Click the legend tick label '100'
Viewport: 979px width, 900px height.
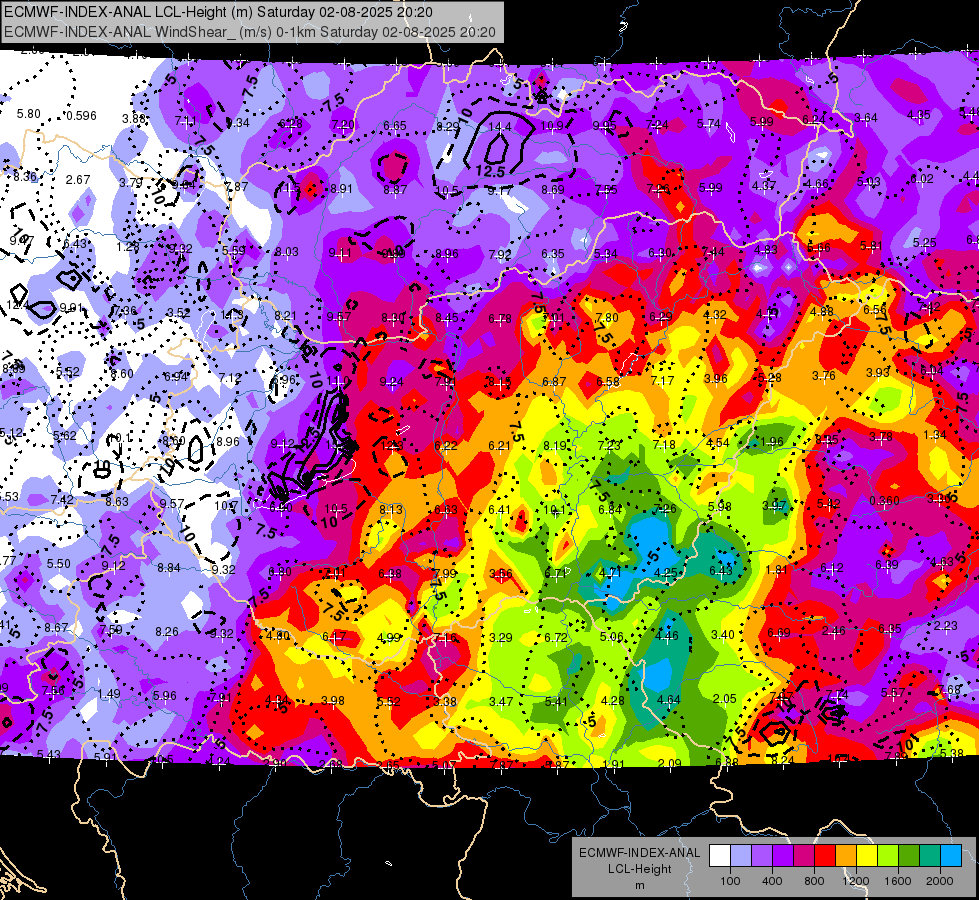730,881
